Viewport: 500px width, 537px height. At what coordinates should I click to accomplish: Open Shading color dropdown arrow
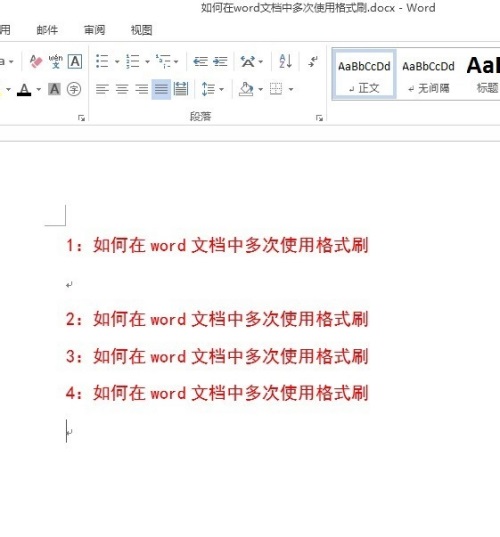(261, 90)
